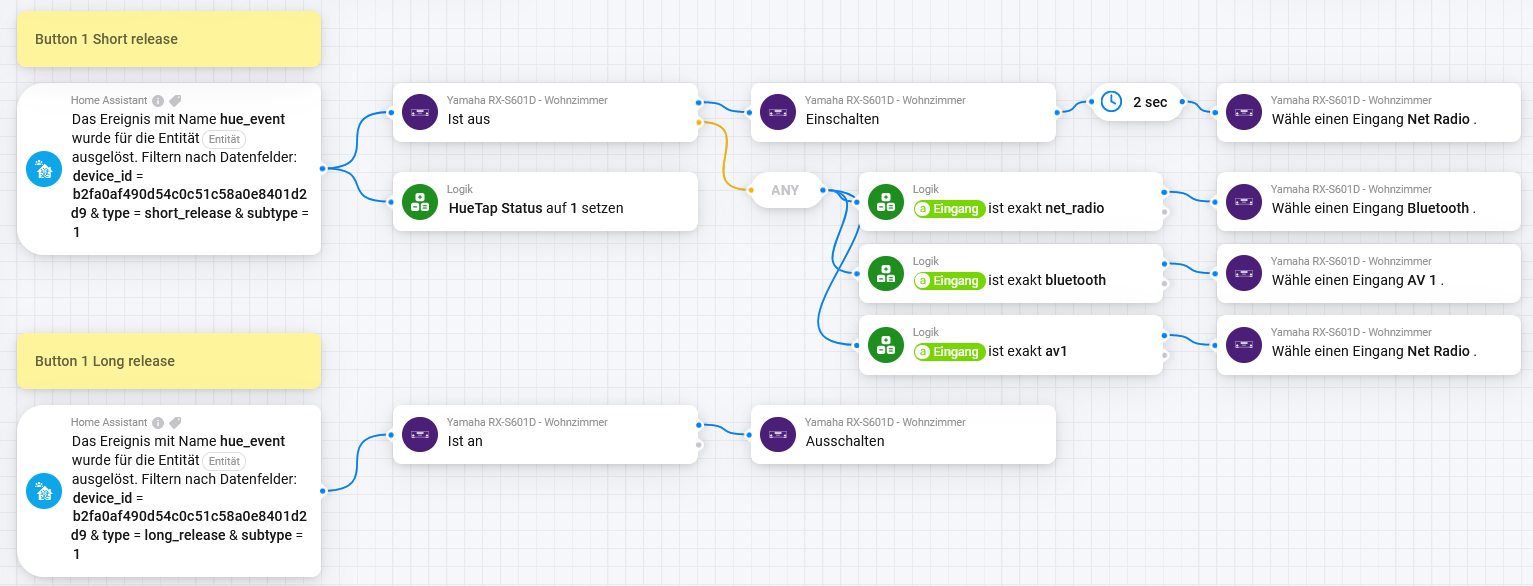Click the Logik icon on the bluetooth condition
1533x586 pixels.
(886, 273)
